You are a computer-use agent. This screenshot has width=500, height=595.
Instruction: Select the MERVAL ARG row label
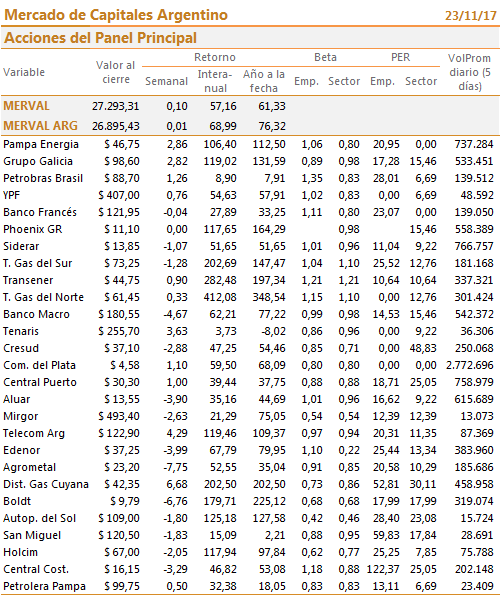pyautogui.click(x=40, y=126)
